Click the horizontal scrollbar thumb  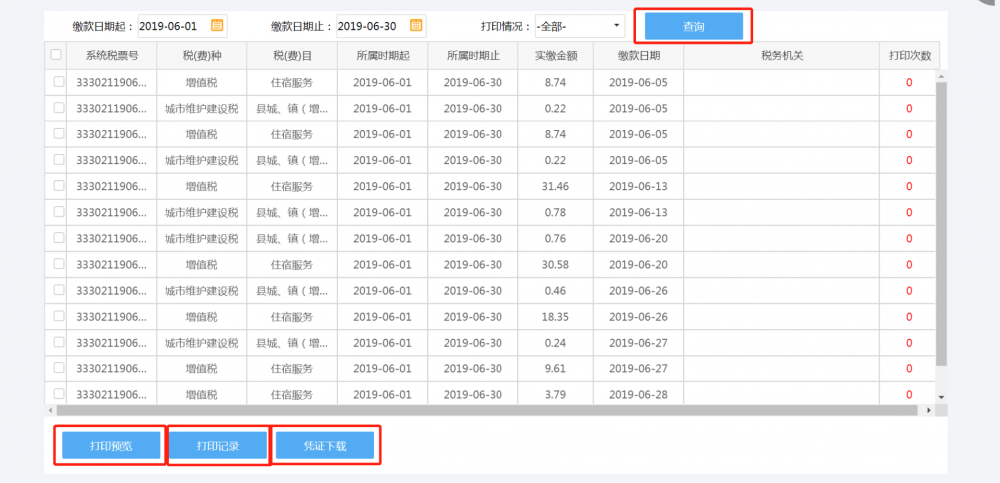[480, 410]
